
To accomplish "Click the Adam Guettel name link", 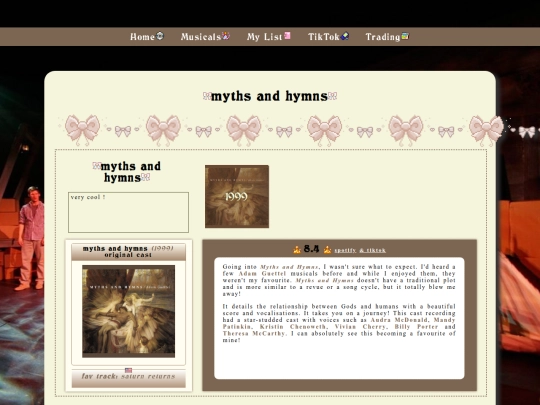I will (x=262, y=273).
